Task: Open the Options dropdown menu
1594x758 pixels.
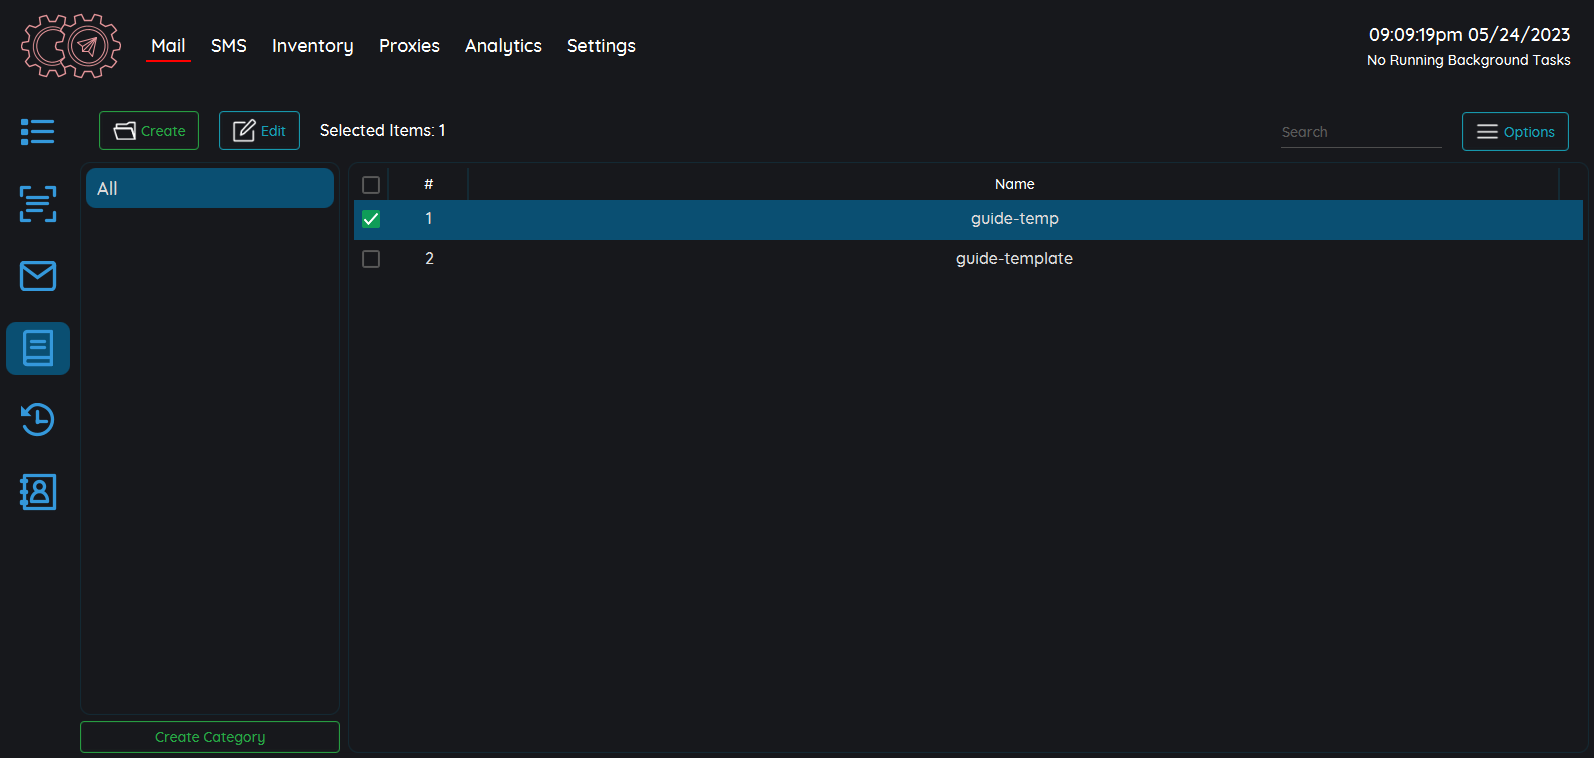Action: (x=1515, y=132)
